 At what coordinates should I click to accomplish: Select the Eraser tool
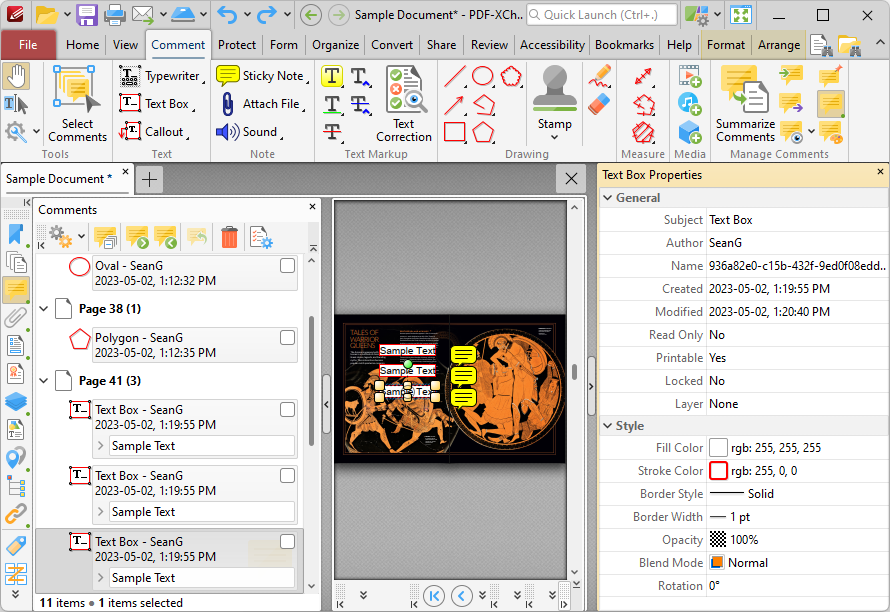pos(599,104)
